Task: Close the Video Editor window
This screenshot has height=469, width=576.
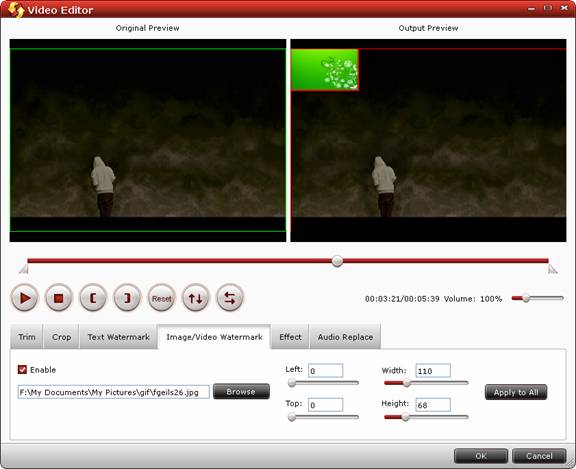Action: pos(564,8)
